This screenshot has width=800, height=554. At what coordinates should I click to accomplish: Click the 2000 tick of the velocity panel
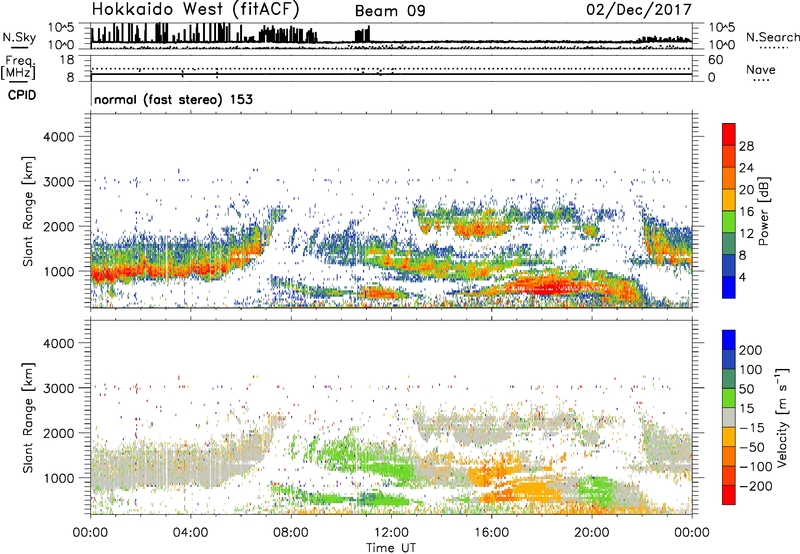tap(59, 433)
